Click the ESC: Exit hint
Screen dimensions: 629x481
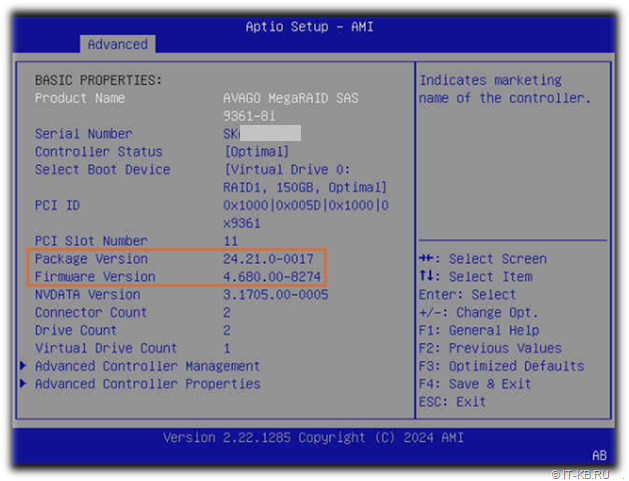tap(452, 402)
